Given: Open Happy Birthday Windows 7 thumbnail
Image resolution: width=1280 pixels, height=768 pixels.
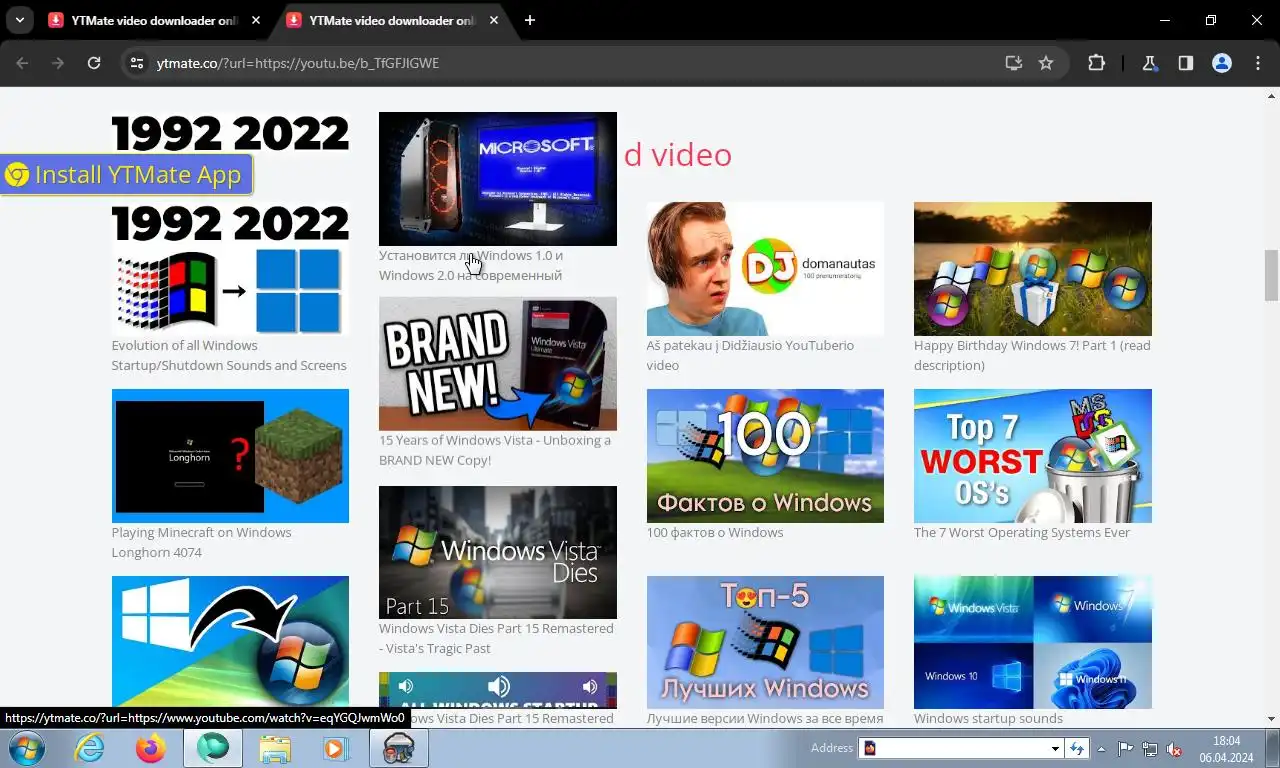Looking at the screenshot, I should pyautogui.click(x=1033, y=268).
